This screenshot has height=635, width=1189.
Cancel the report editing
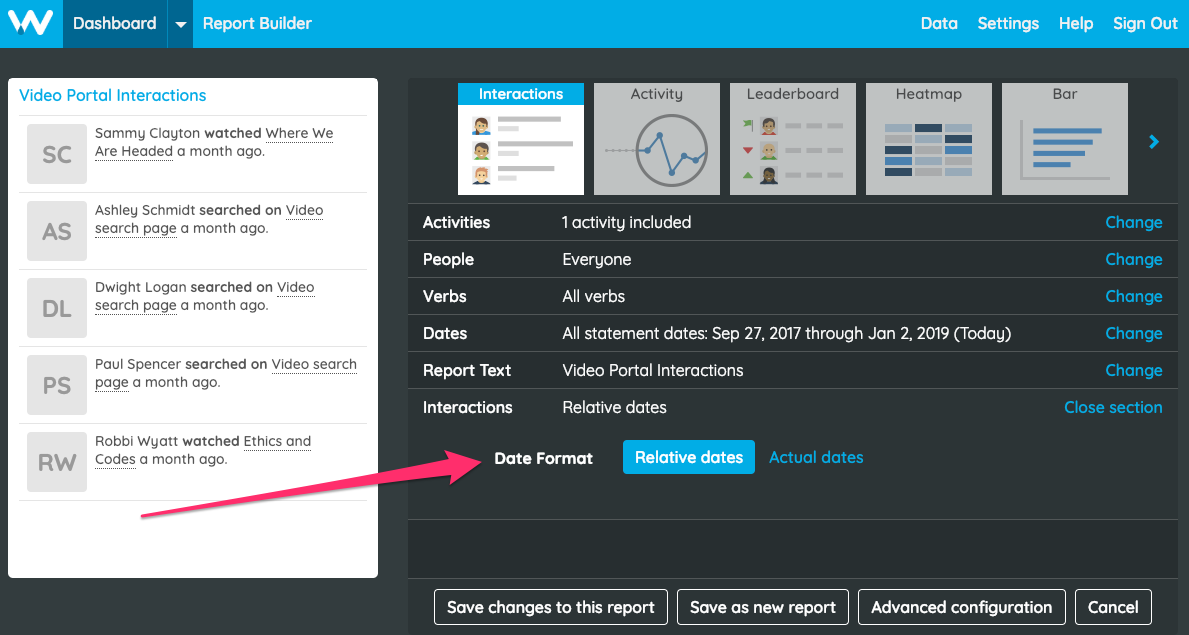click(1113, 607)
